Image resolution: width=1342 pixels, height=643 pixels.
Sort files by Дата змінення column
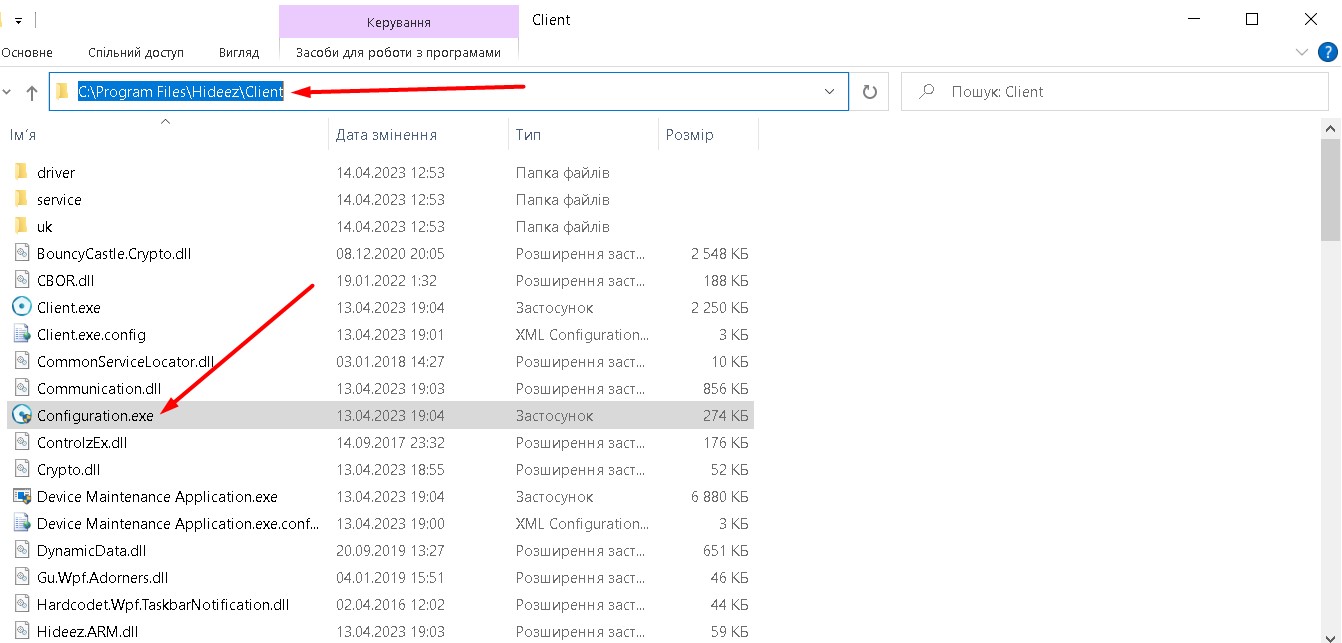pyautogui.click(x=386, y=135)
